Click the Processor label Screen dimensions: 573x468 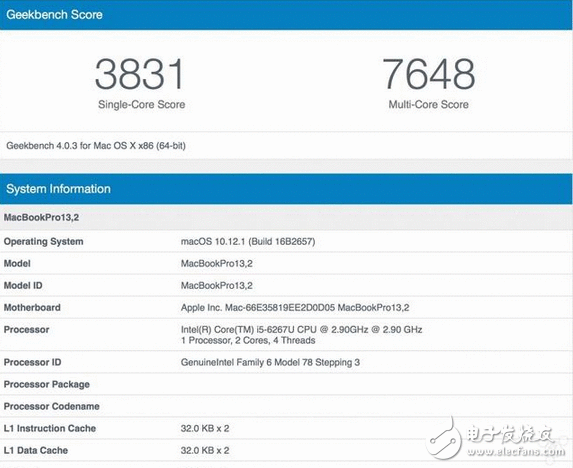26,330
